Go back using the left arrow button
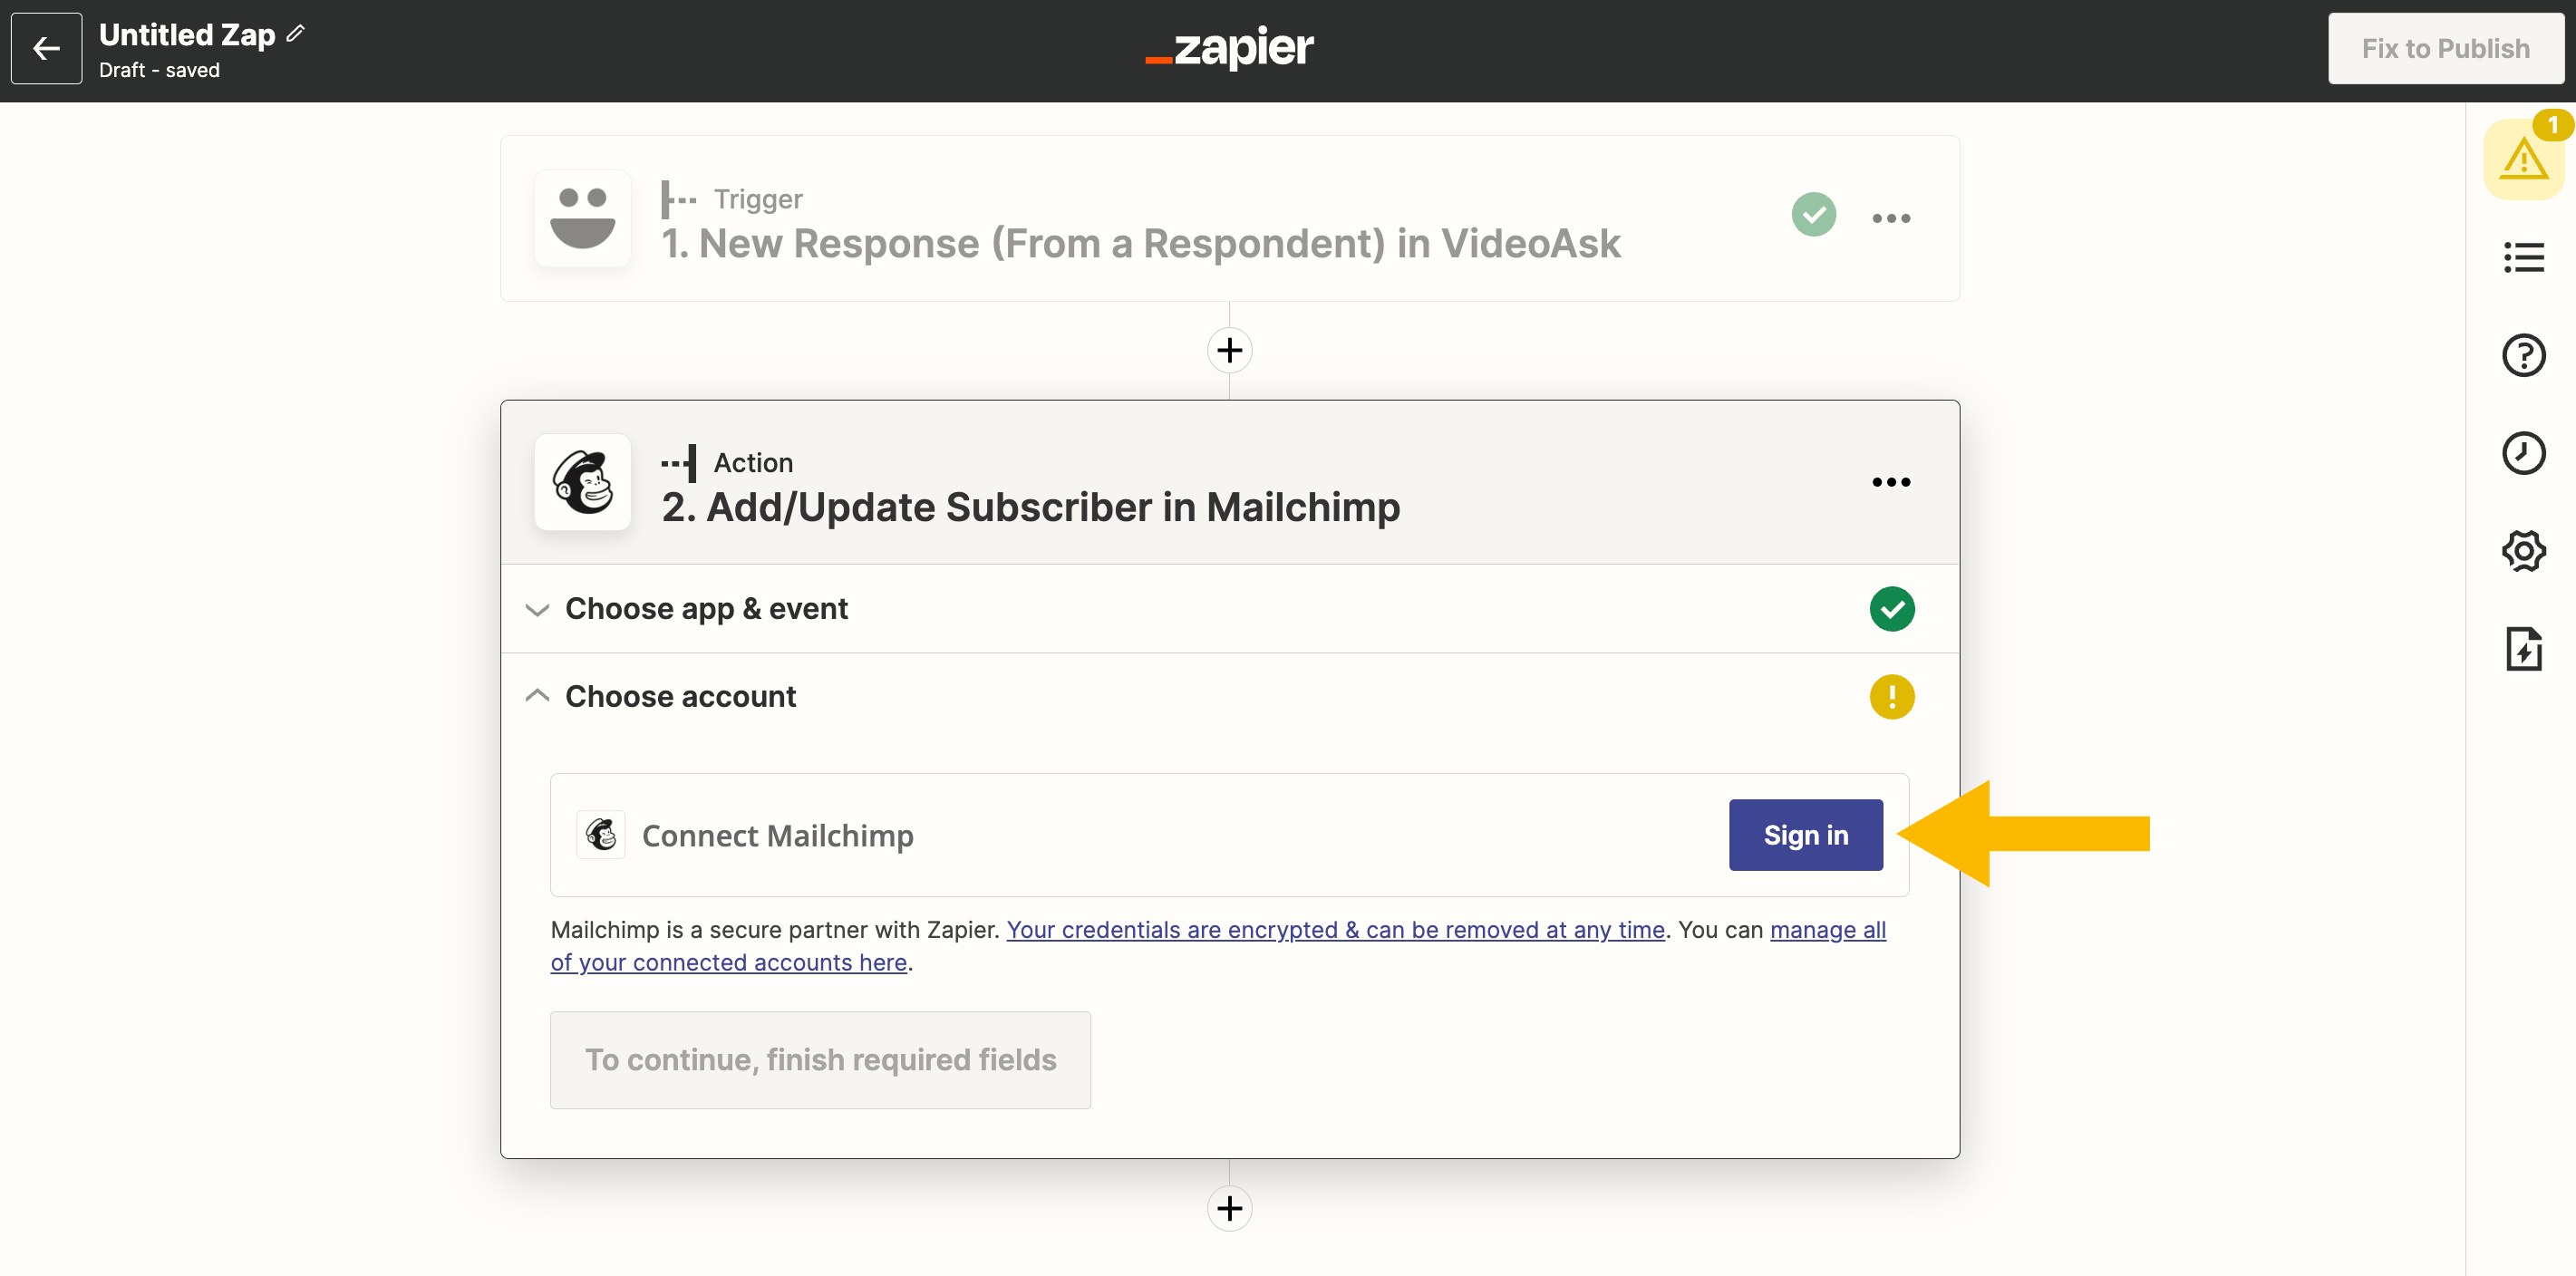 (x=46, y=48)
